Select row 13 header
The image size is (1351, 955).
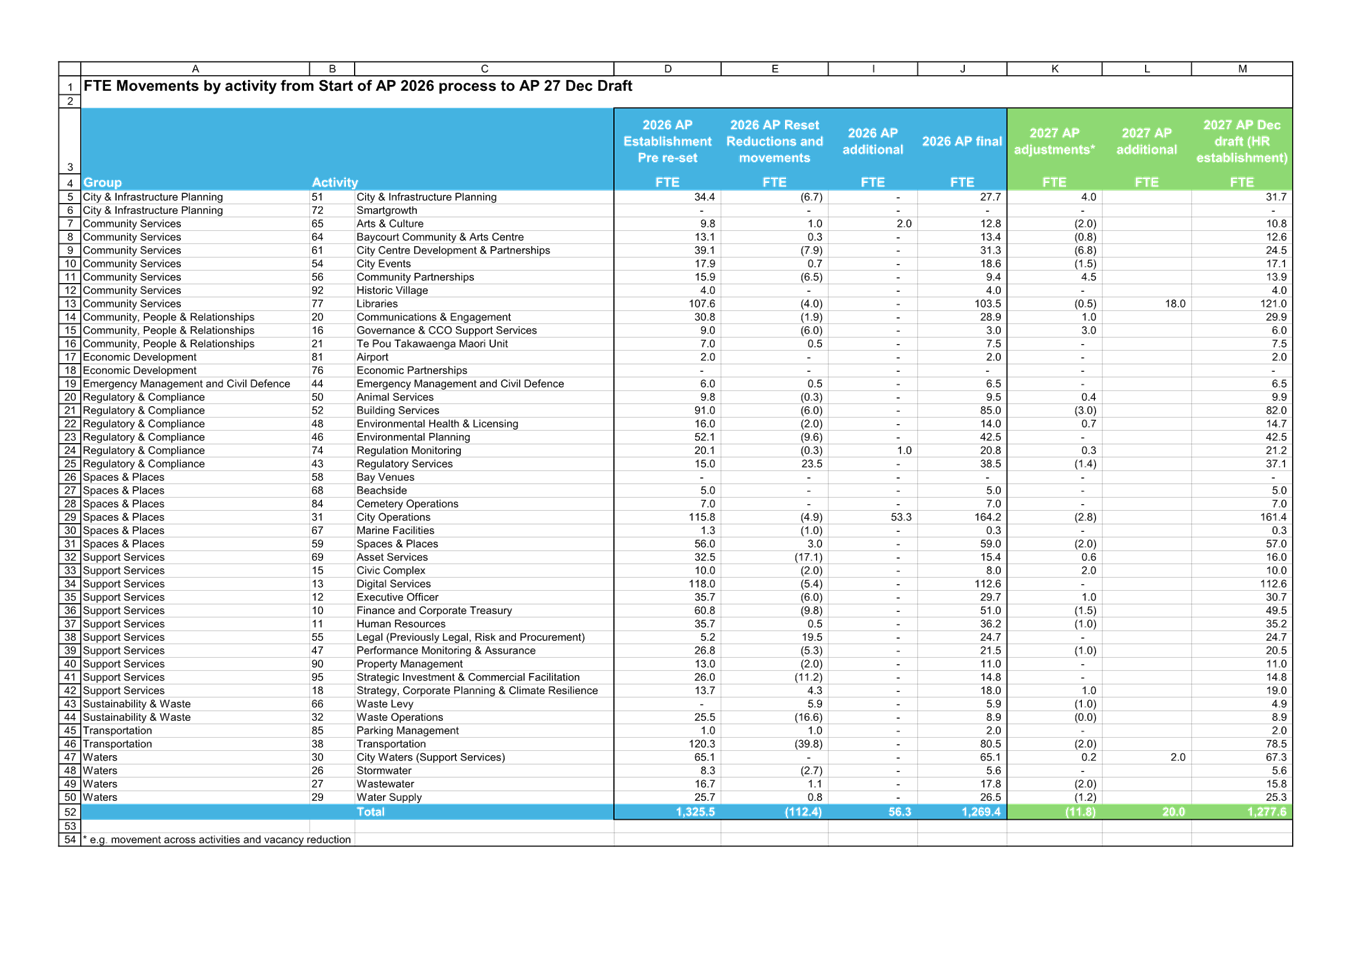click(70, 304)
